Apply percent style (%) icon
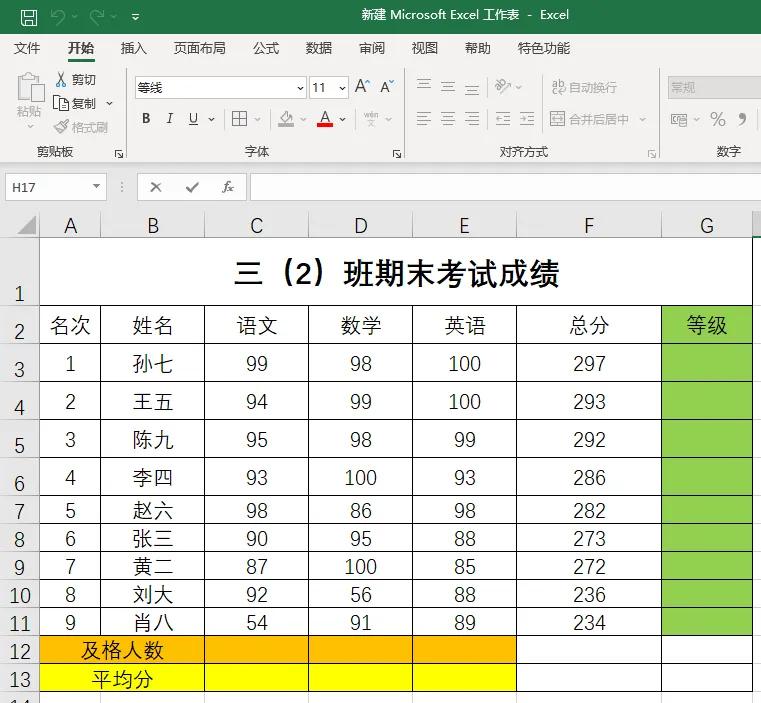This screenshot has height=703, width=761. pyautogui.click(x=718, y=119)
